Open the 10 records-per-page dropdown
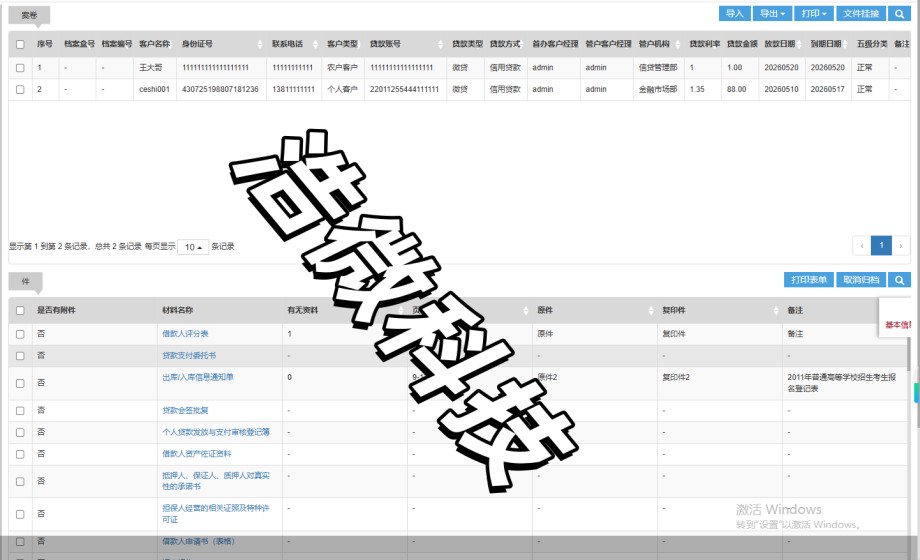The height and width of the screenshot is (560, 920). 193,247
